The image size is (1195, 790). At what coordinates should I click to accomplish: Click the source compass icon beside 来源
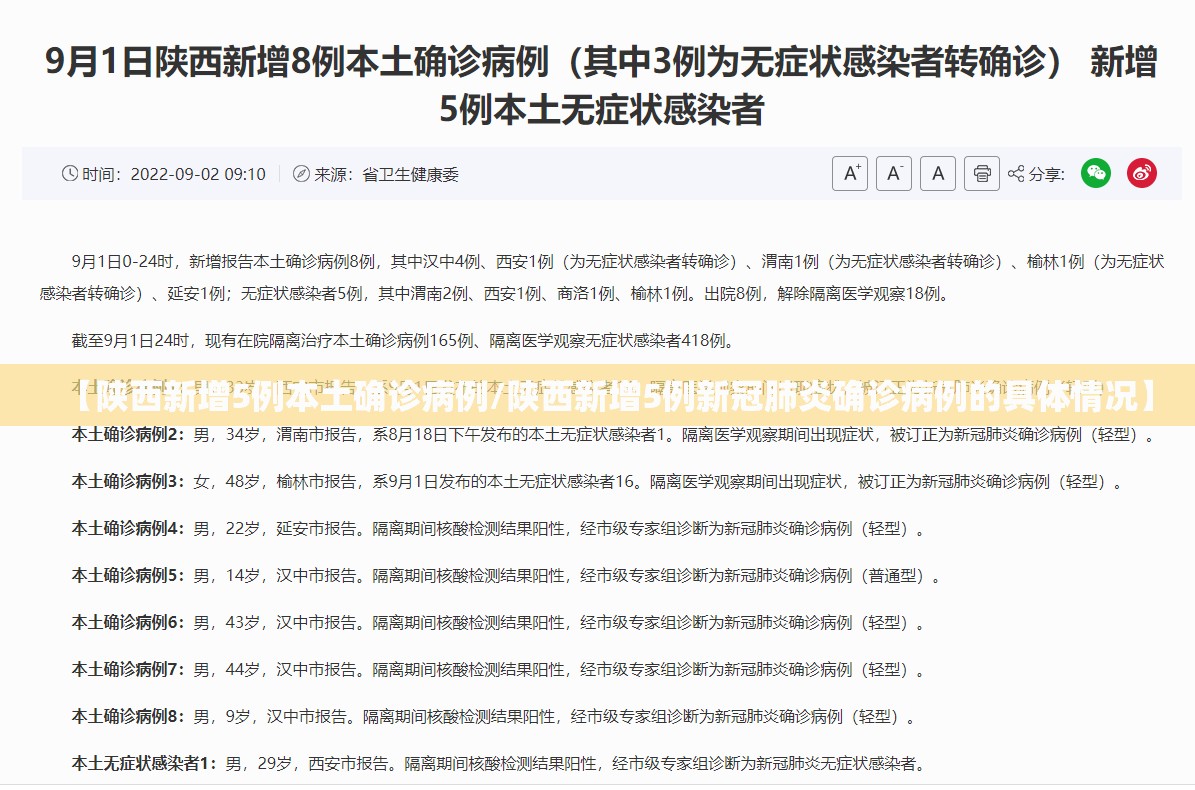tap(301, 174)
